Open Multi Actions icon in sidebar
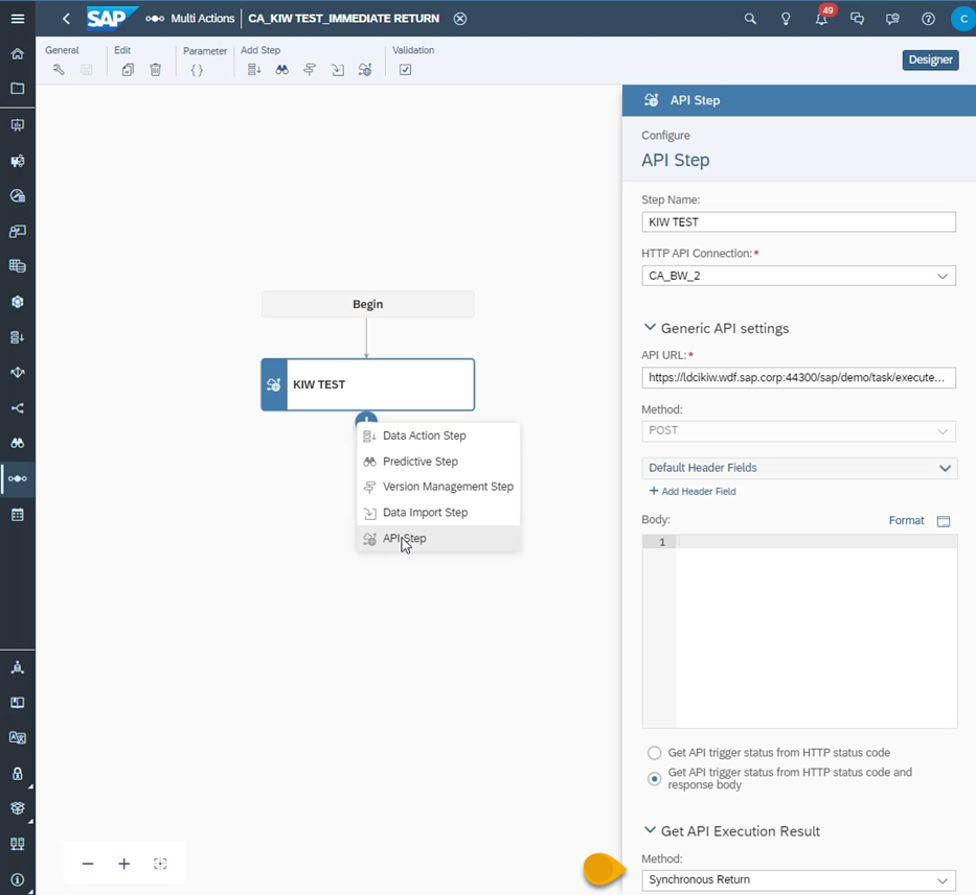The height and width of the screenshot is (895, 976). pos(17,479)
